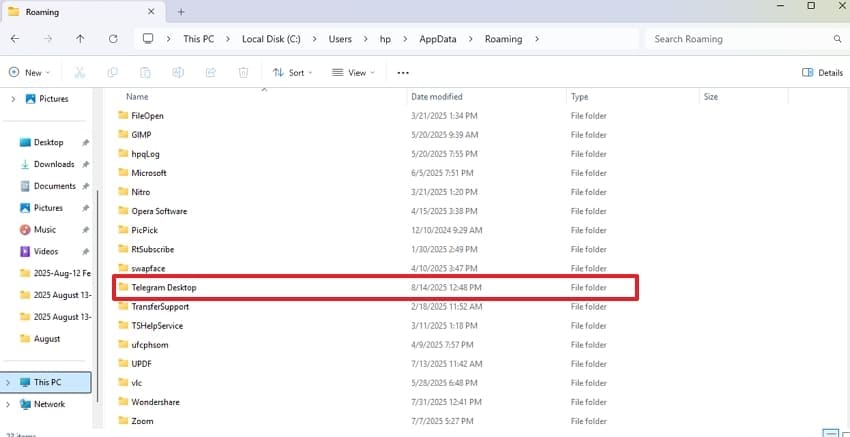Go back with the Back arrow
The image size is (850, 437).
(15, 39)
